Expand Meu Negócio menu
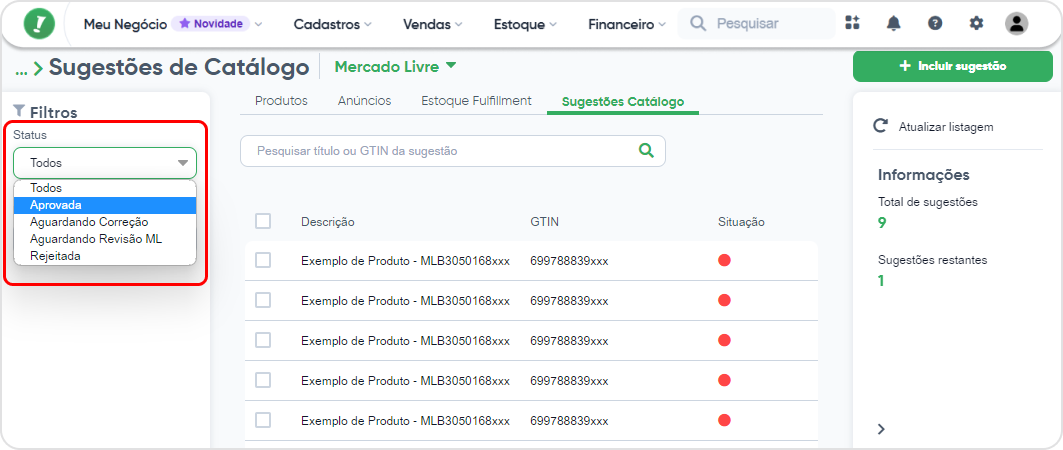 coord(173,24)
